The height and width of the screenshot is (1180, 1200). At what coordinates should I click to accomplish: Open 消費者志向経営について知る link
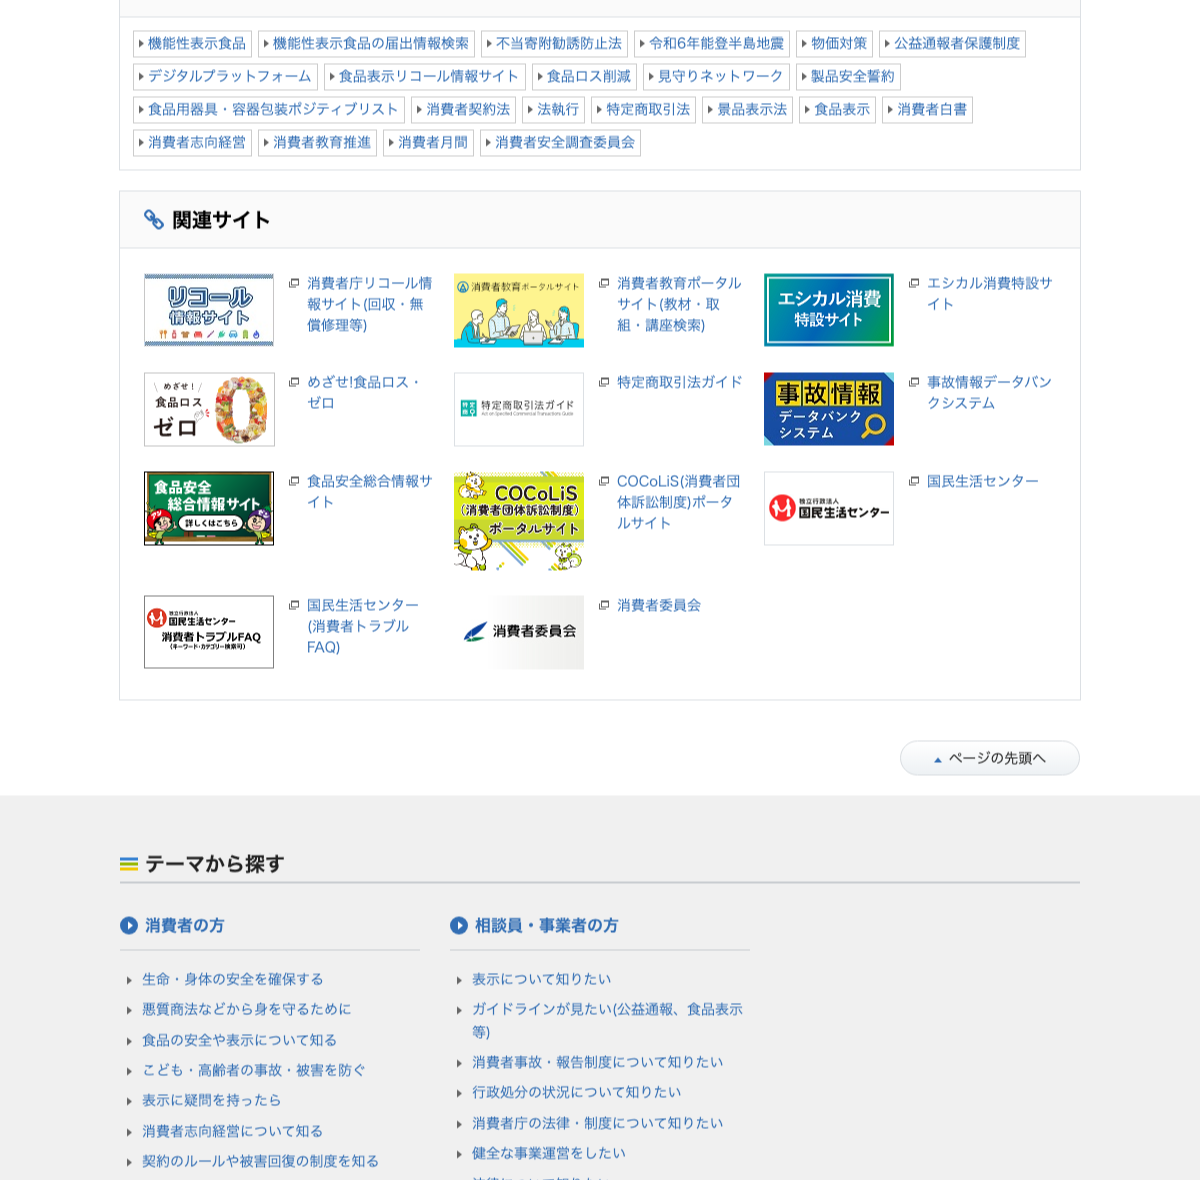coord(233,1131)
